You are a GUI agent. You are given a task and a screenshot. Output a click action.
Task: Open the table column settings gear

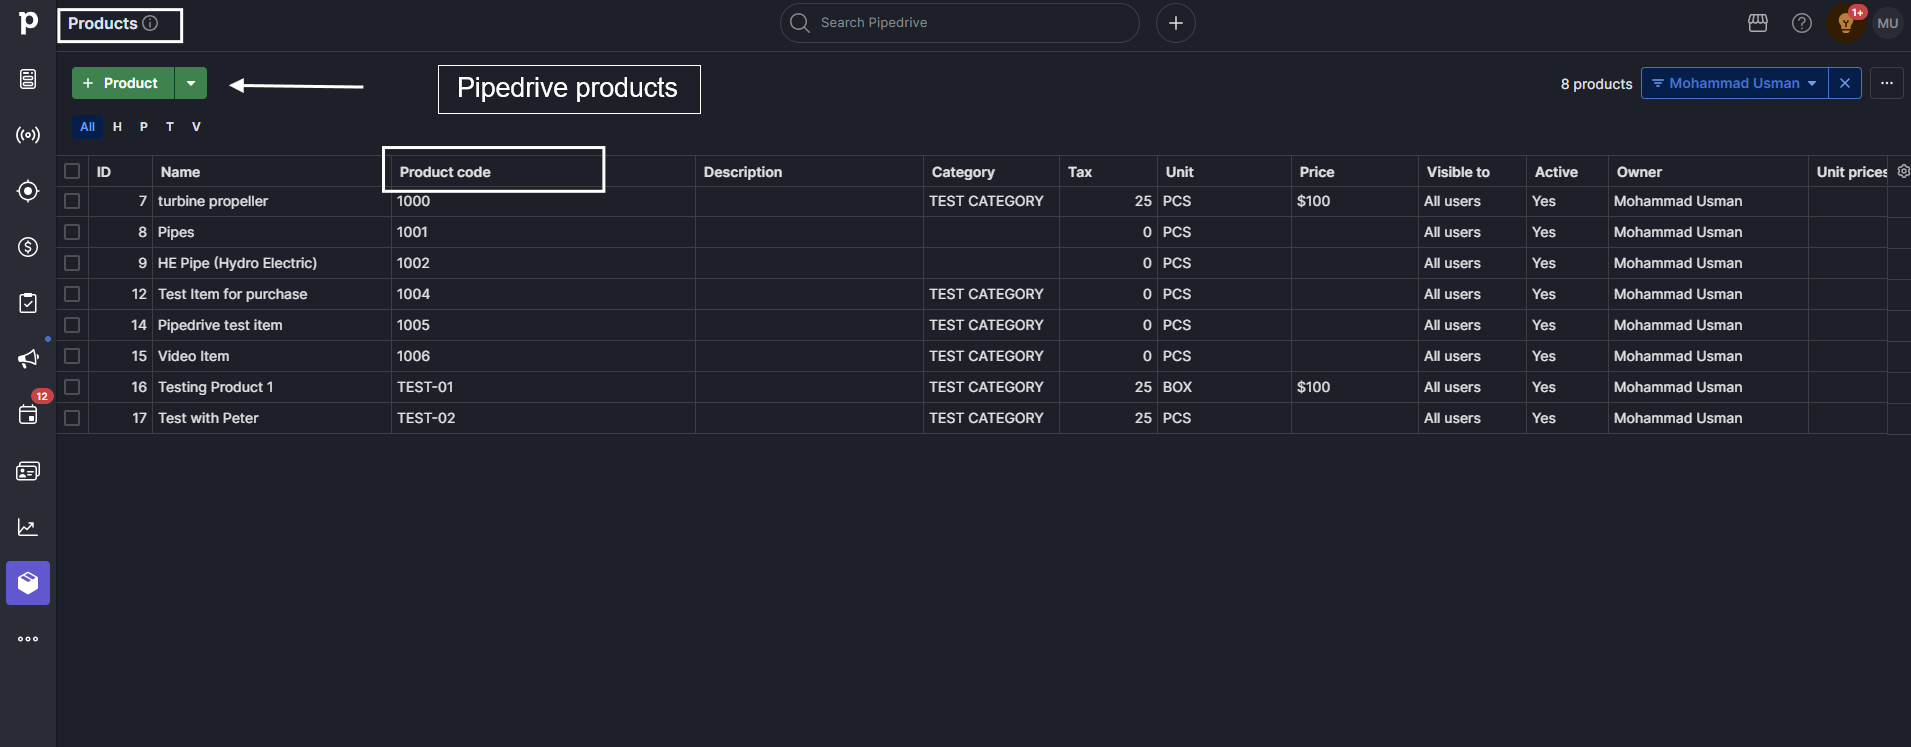(1903, 171)
